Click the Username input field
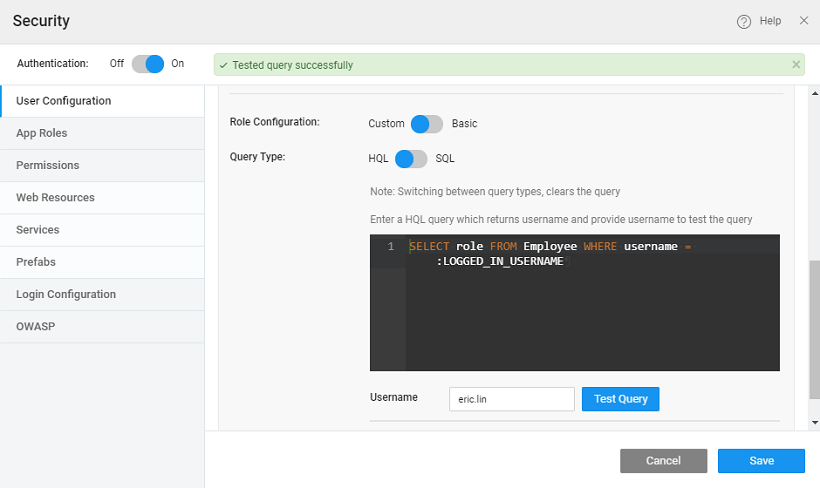 511,399
